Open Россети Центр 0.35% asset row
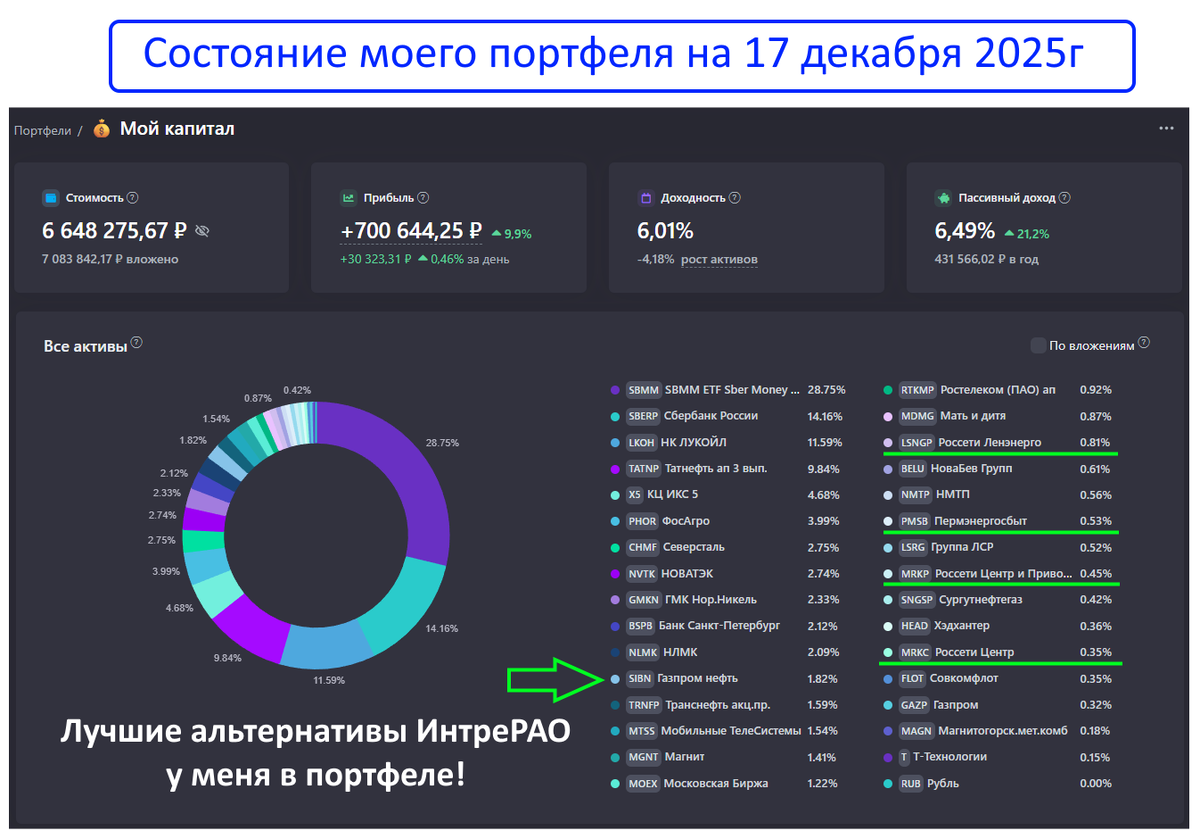 1000,652
